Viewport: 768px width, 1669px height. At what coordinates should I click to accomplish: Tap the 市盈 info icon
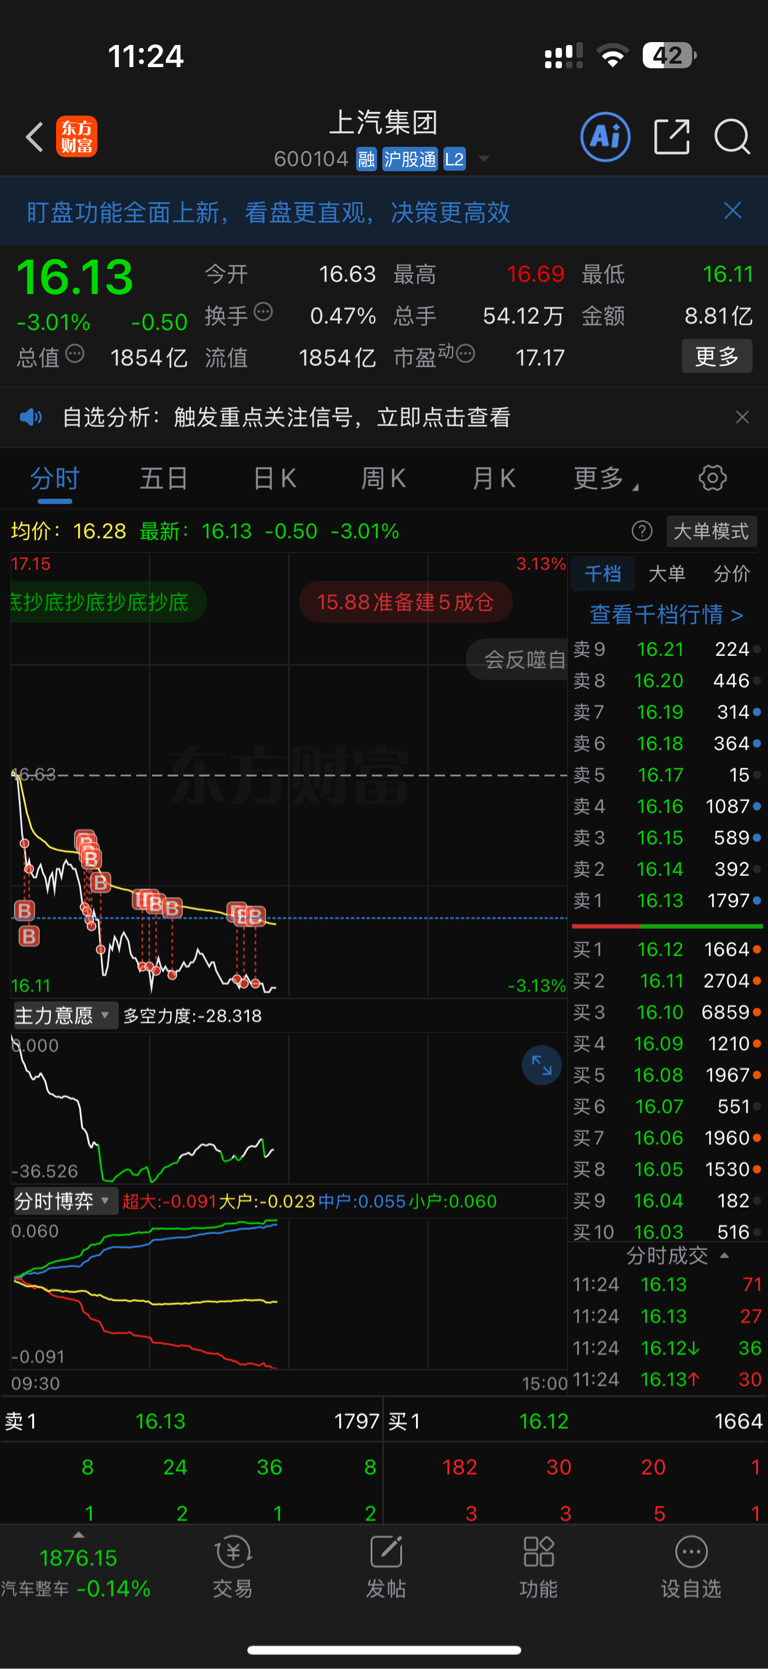(x=466, y=354)
